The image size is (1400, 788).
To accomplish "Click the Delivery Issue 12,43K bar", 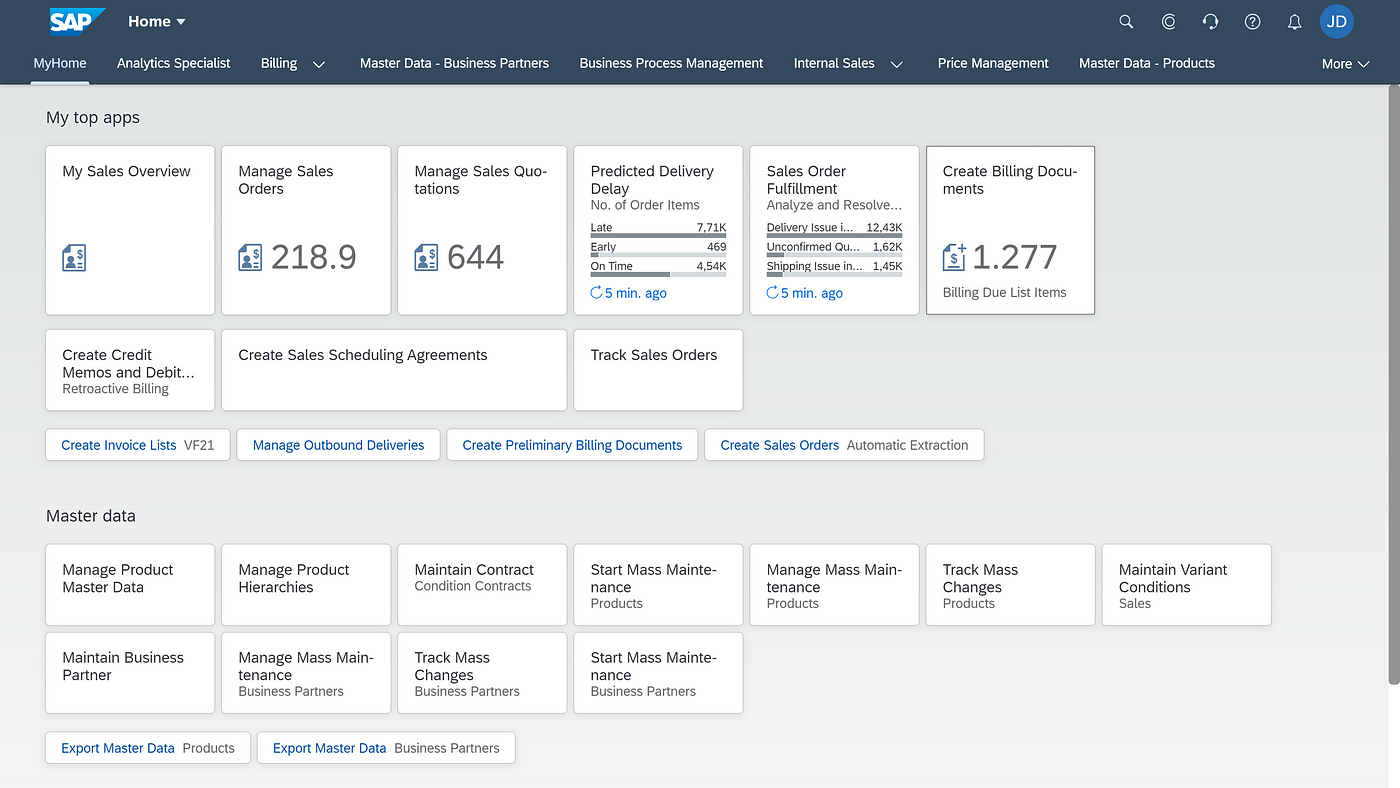I will tap(834, 236).
